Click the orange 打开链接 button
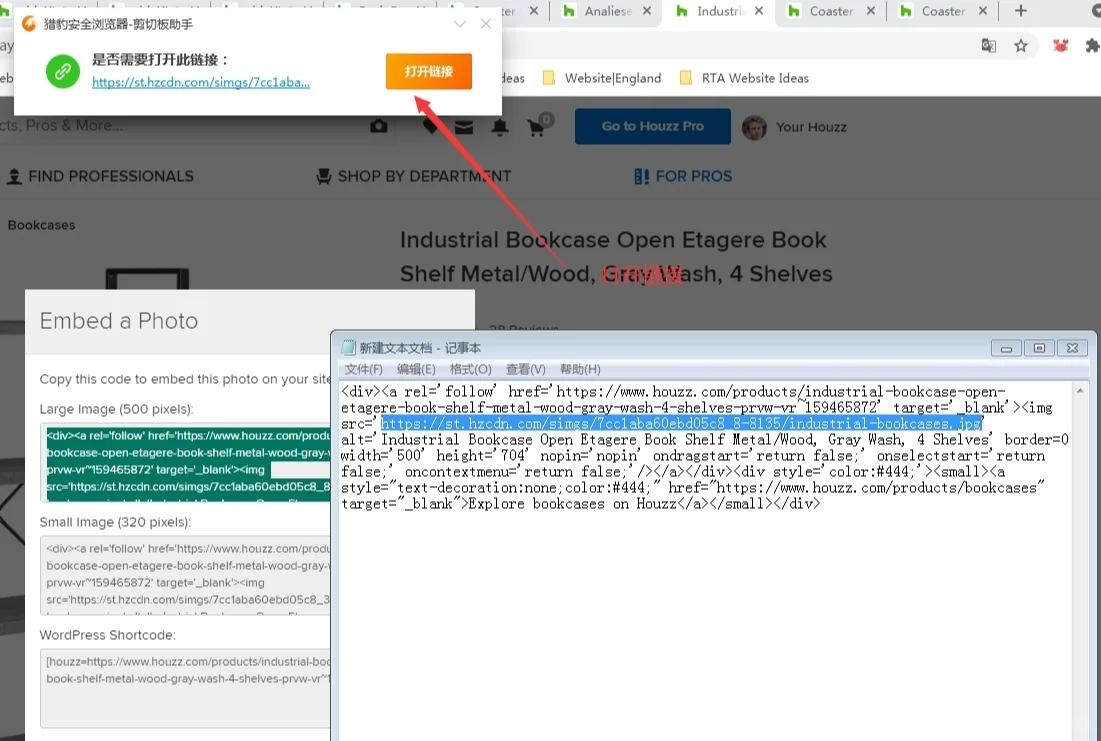1101x741 pixels. tap(428, 71)
